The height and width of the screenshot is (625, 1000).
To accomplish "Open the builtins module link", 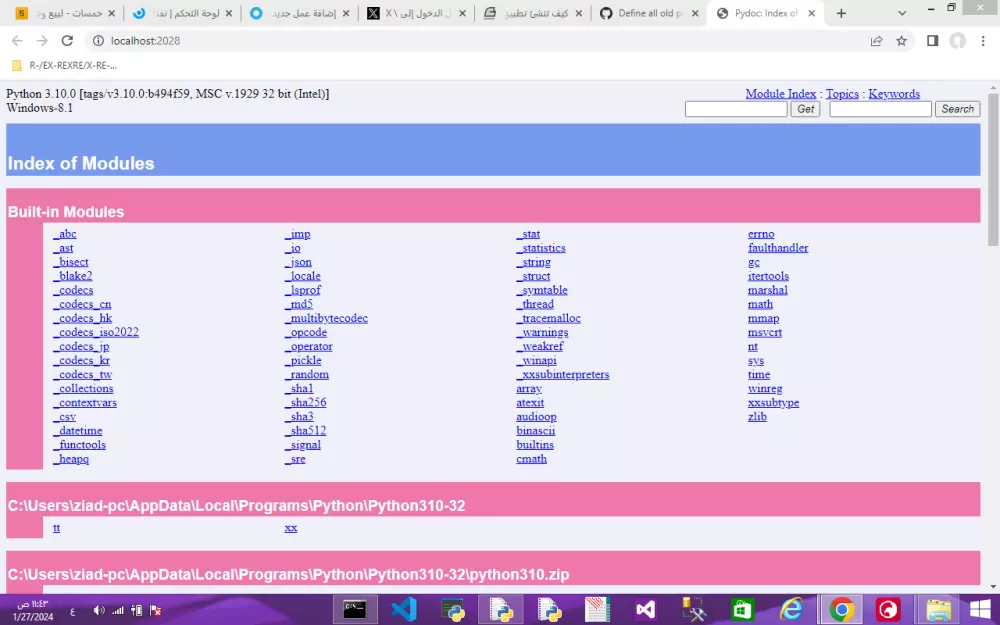I will coord(535,445).
